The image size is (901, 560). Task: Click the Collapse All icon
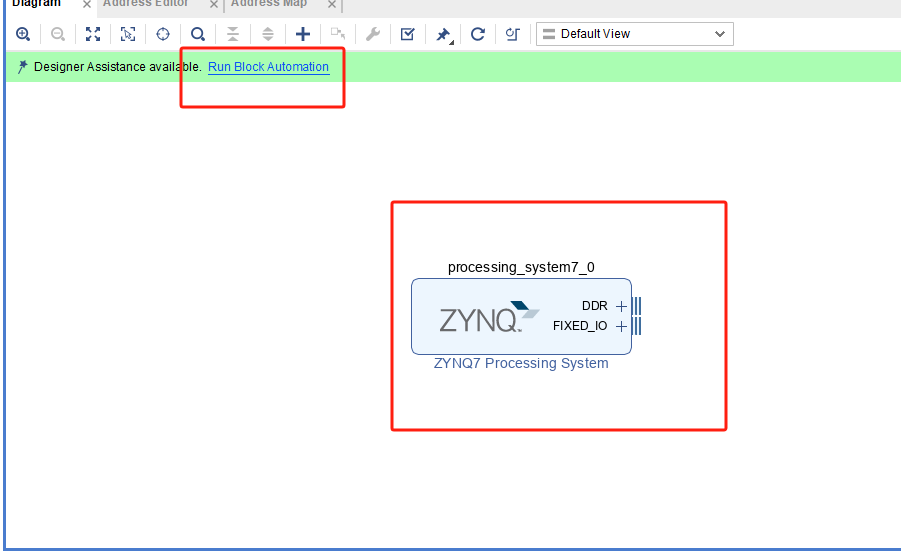(x=233, y=34)
